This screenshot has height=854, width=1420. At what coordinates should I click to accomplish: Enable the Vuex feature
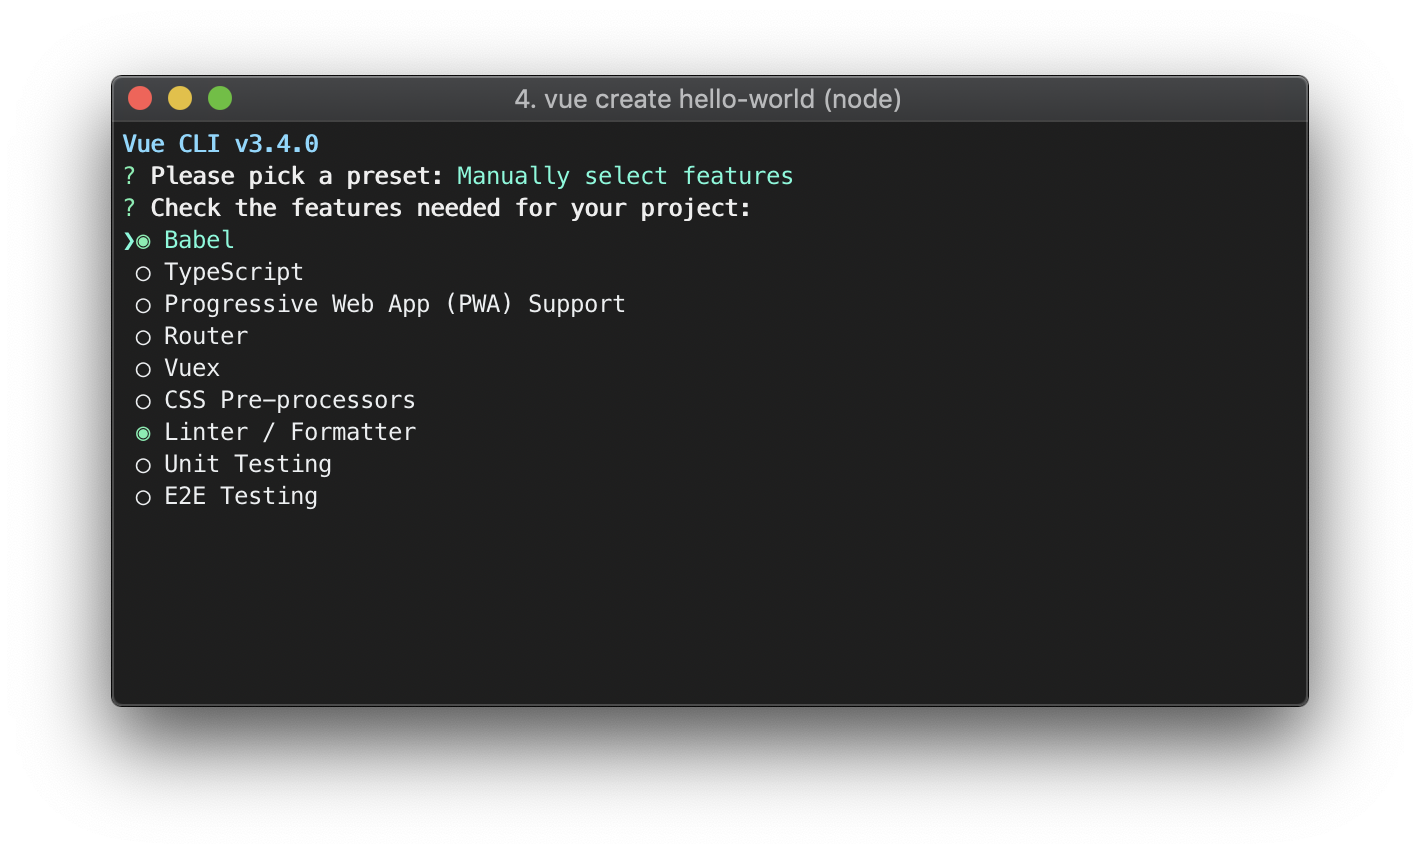point(142,368)
